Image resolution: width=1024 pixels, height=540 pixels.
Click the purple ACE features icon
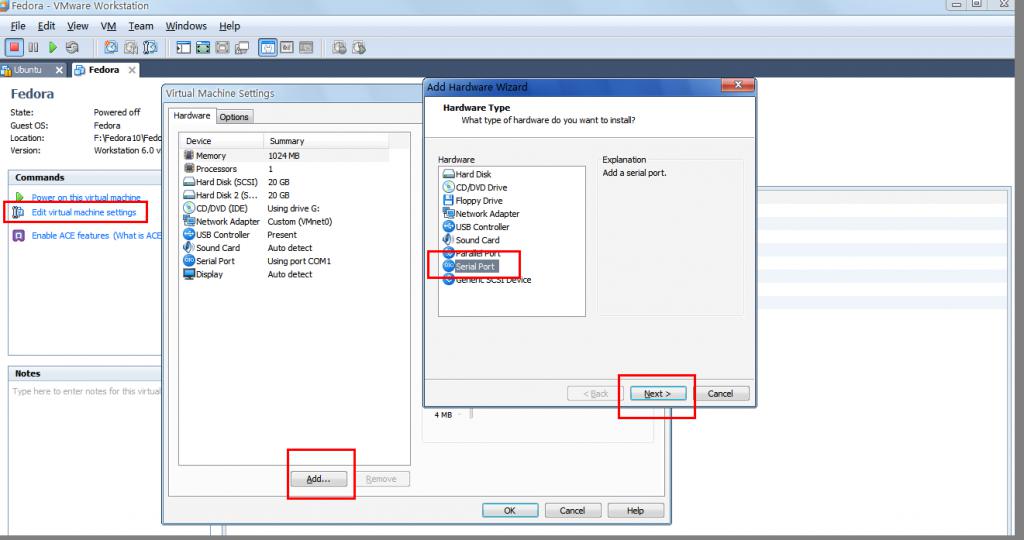point(19,236)
